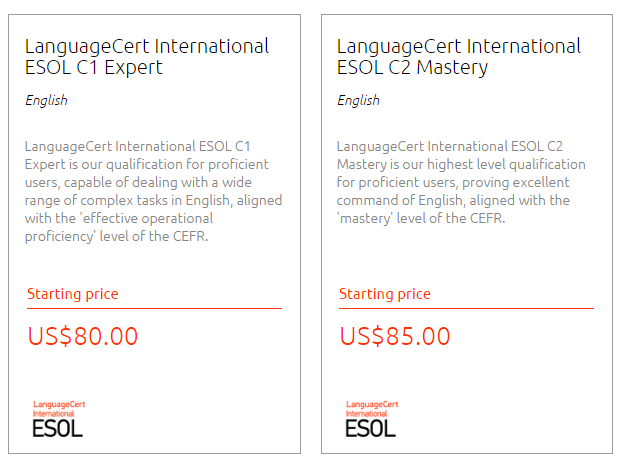Click the Starting price label in C2 Mastery card
This screenshot has height=473, width=636.
(x=385, y=294)
